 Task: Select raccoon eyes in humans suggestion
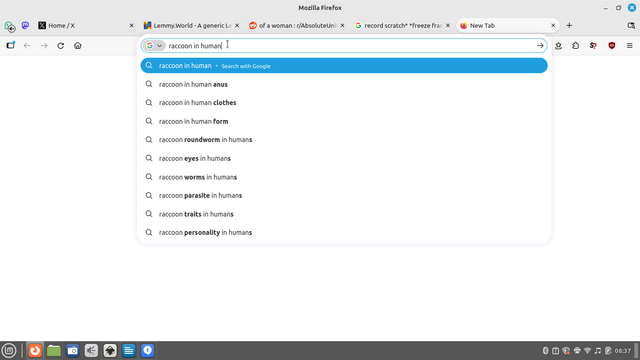pyautogui.click(x=344, y=158)
